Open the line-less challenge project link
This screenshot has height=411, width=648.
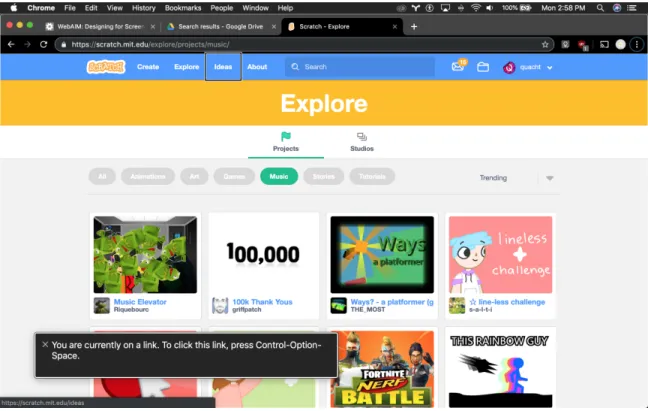pyautogui.click(x=507, y=302)
